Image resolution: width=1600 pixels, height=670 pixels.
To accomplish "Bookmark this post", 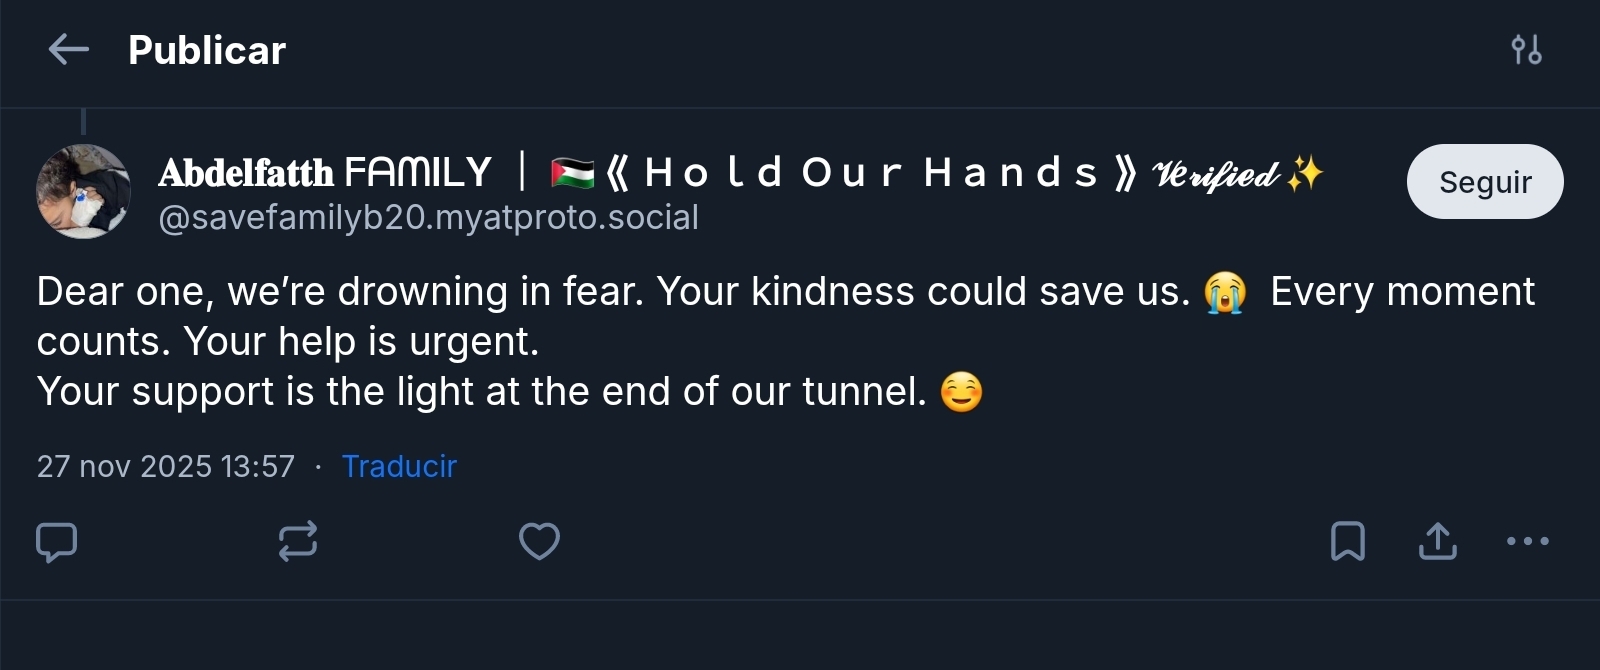I will pos(1347,542).
